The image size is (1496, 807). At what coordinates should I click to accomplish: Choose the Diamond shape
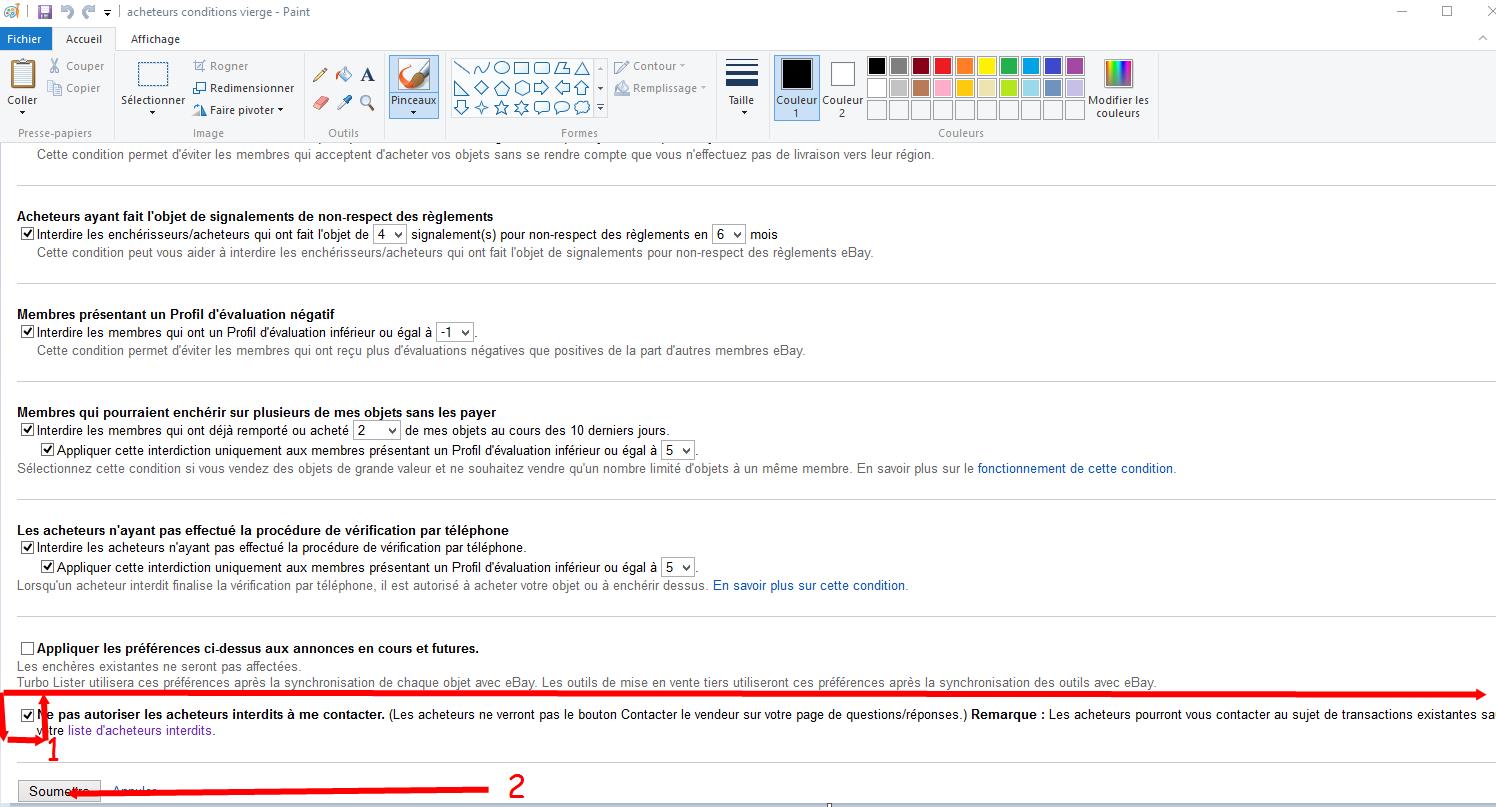[x=481, y=88]
